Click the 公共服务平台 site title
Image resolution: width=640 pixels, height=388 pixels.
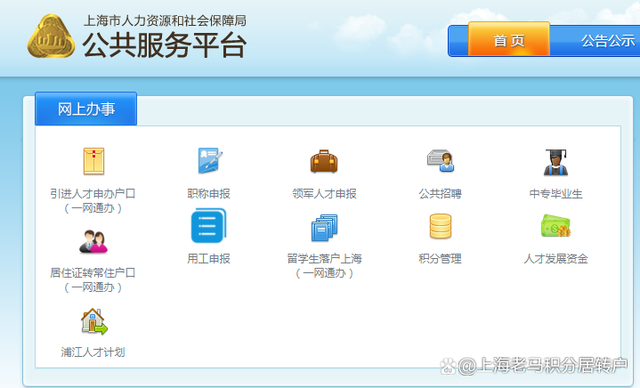point(164,45)
